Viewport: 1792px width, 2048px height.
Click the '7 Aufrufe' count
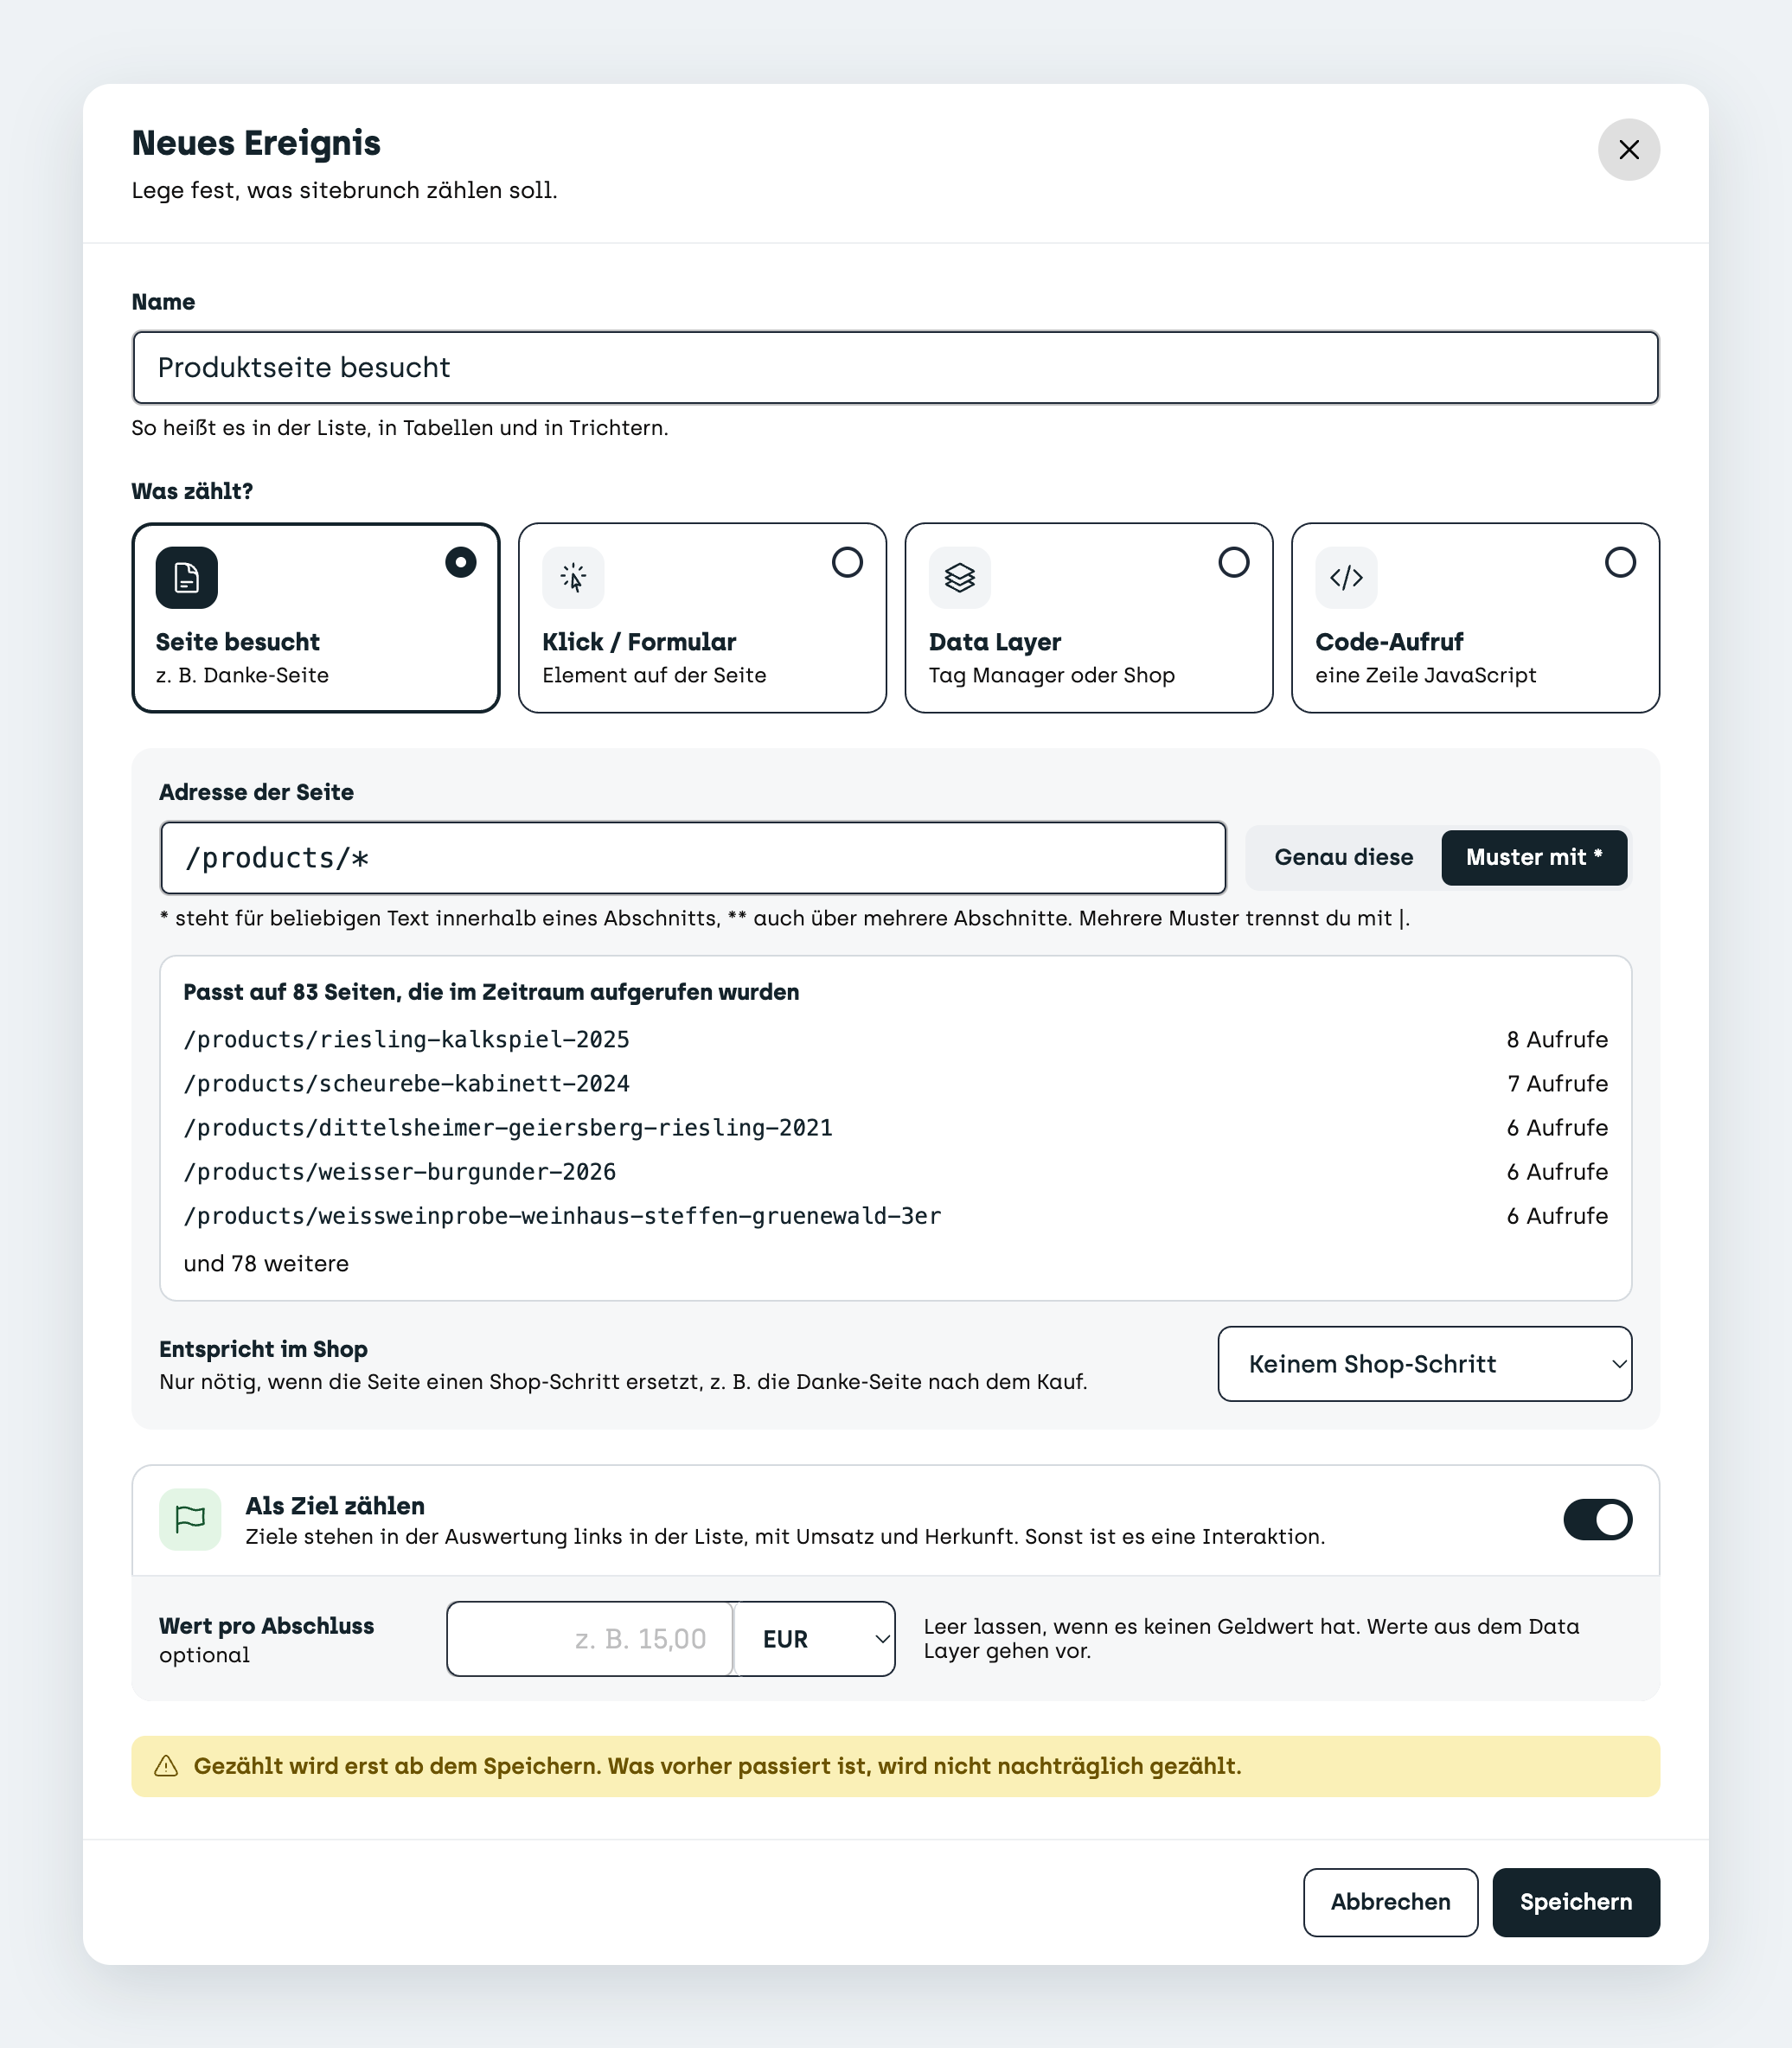pyautogui.click(x=1557, y=1084)
